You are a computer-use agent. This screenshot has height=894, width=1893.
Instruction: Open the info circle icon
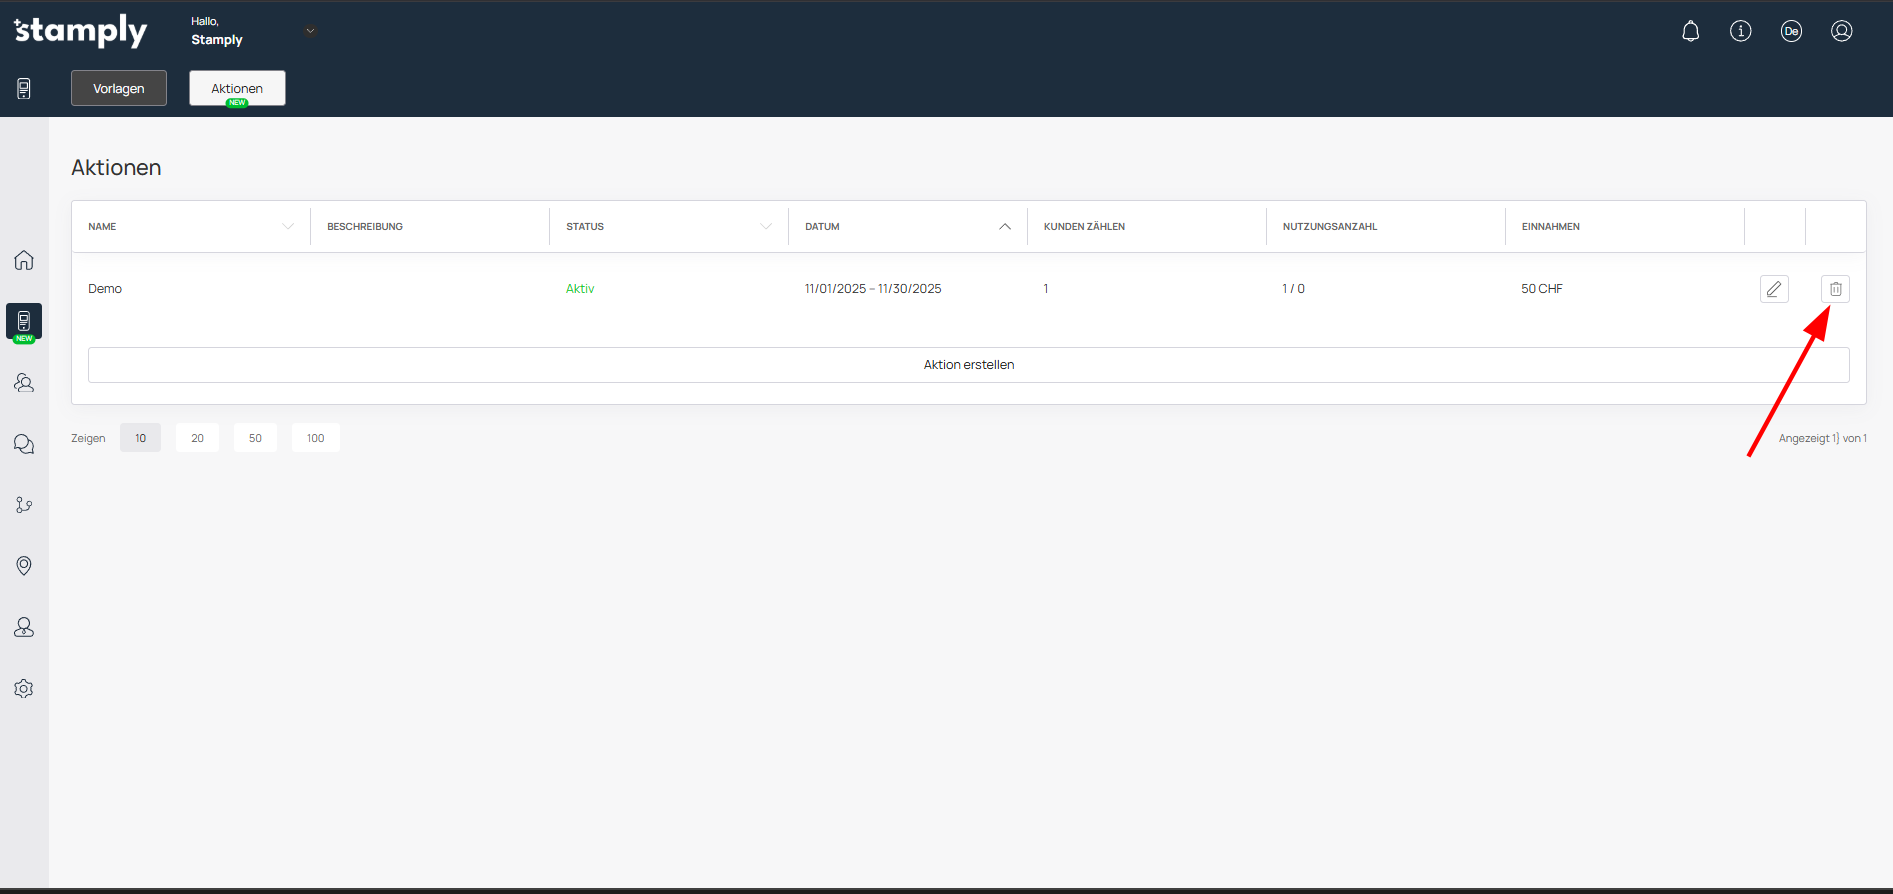coord(1740,31)
